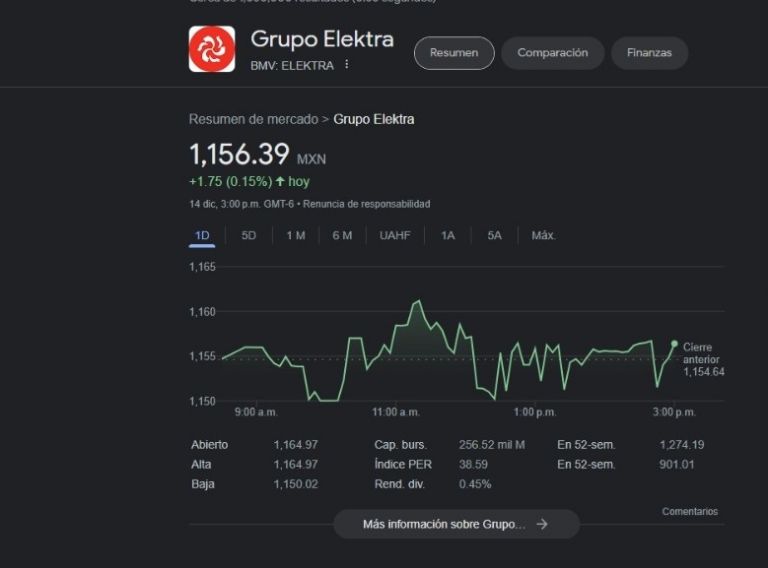
Task: Click the Cap. burs. value 256.52 mil M
Action: click(x=492, y=445)
